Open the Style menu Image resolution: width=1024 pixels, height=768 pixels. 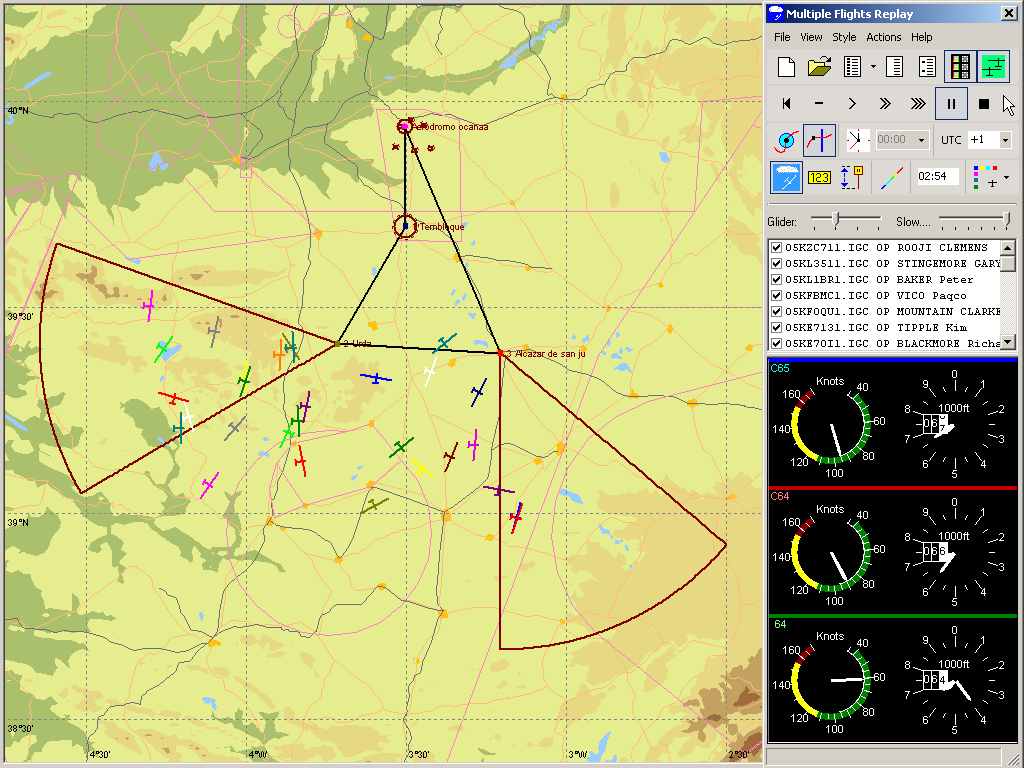[x=844, y=37]
